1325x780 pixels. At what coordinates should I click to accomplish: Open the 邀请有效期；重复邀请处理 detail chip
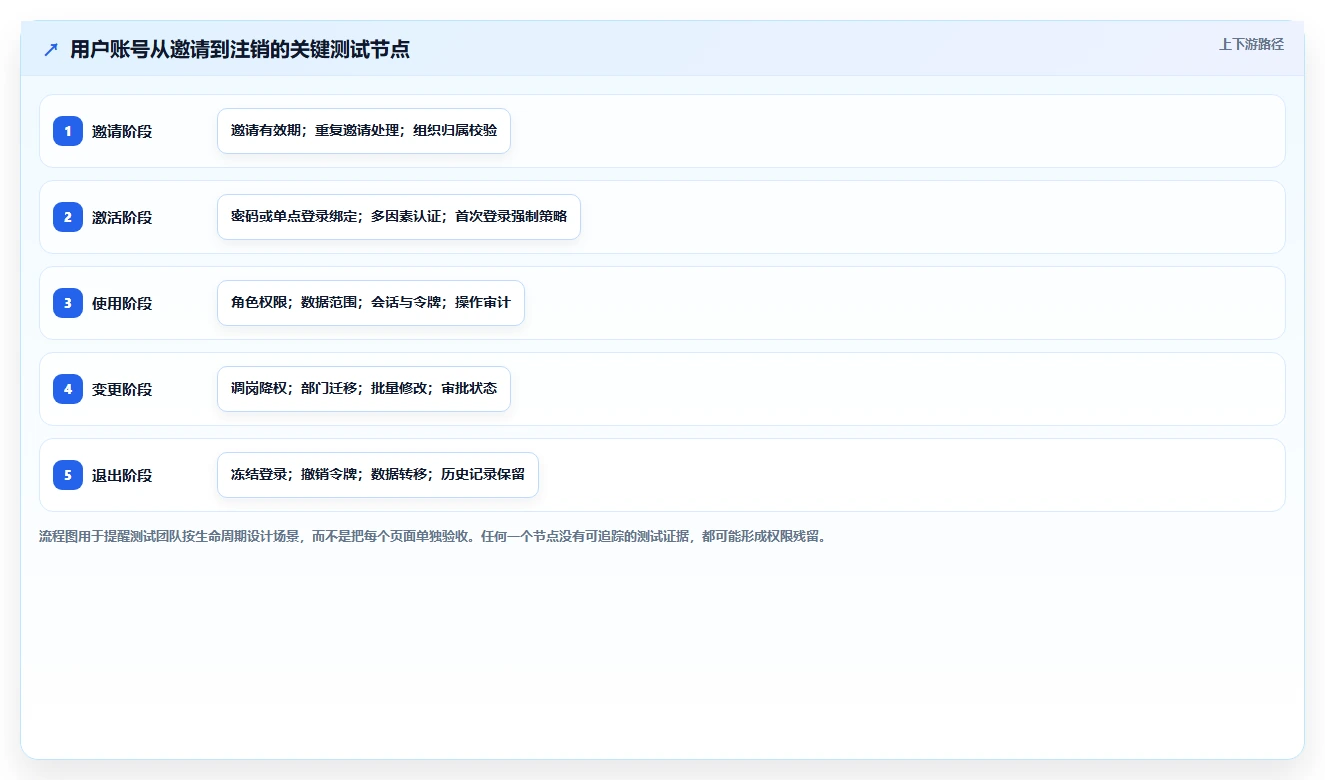click(364, 131)
